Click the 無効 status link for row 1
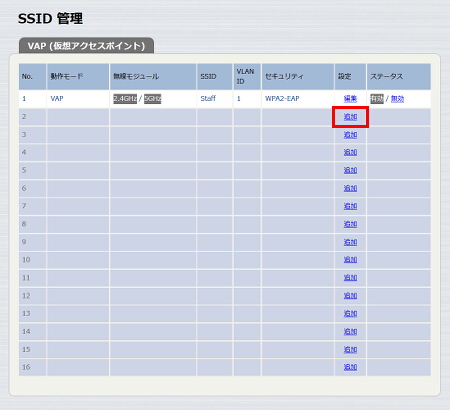 (x=397, y=99)
